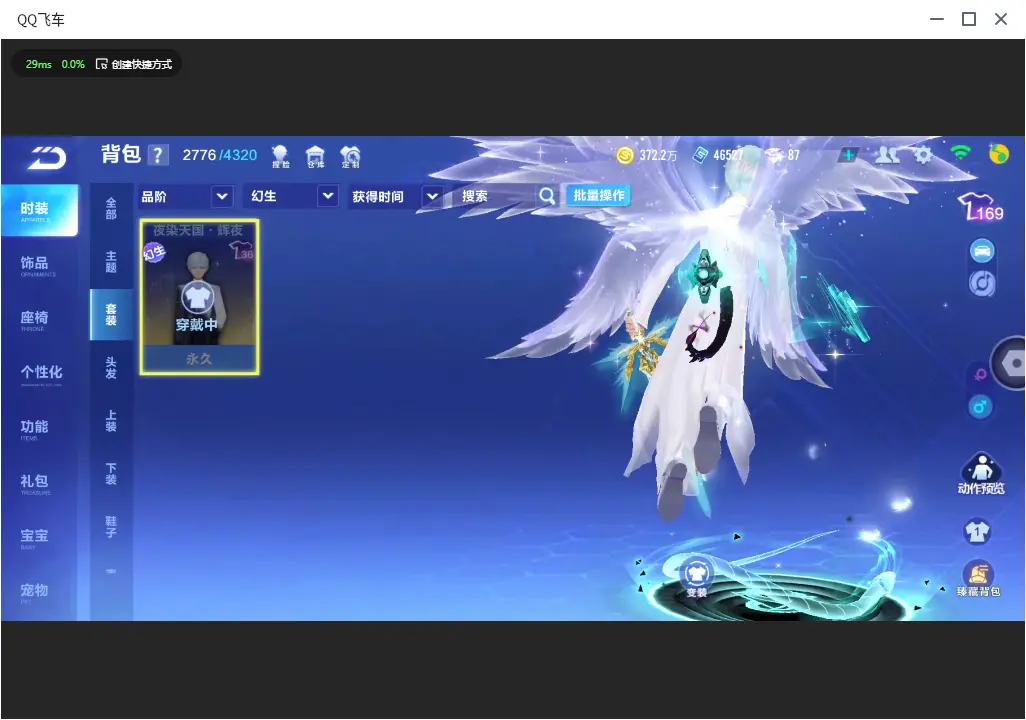Viewport: 1026px width, 720px height.
Task: Click the 29ms latency readout
Action: [x=39, y=64]
